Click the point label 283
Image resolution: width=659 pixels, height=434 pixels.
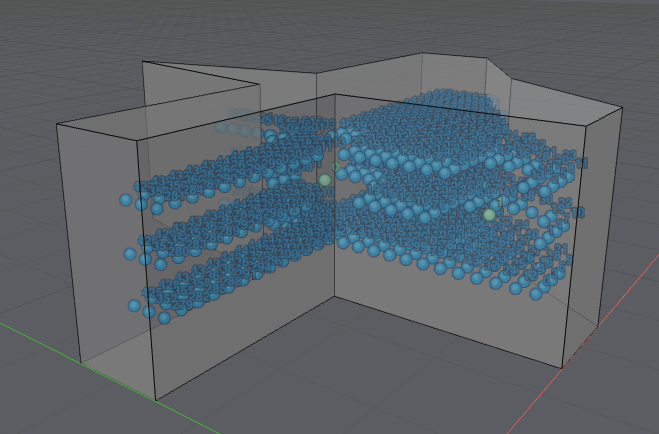coord(196,245)
